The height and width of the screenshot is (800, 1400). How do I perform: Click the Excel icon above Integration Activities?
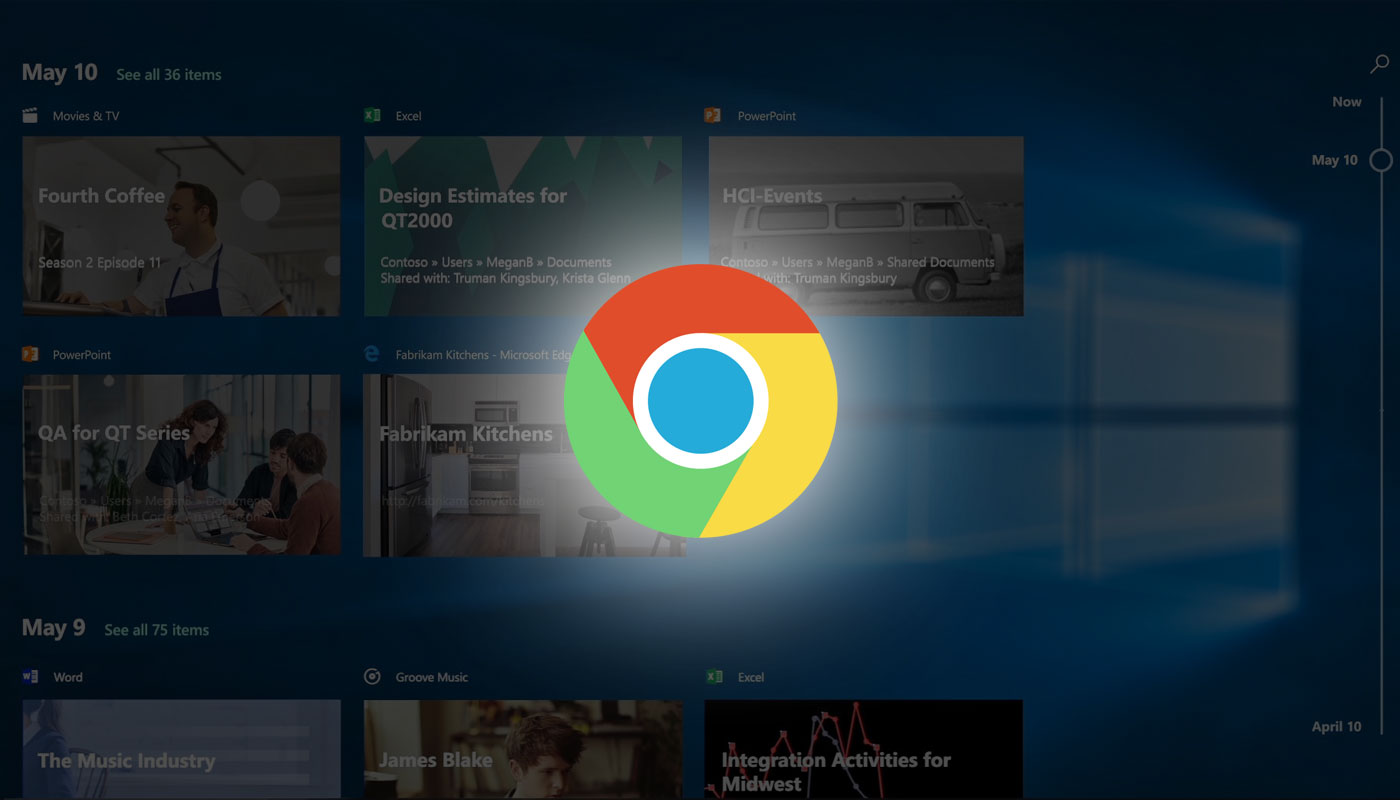[x=714, y=676]
